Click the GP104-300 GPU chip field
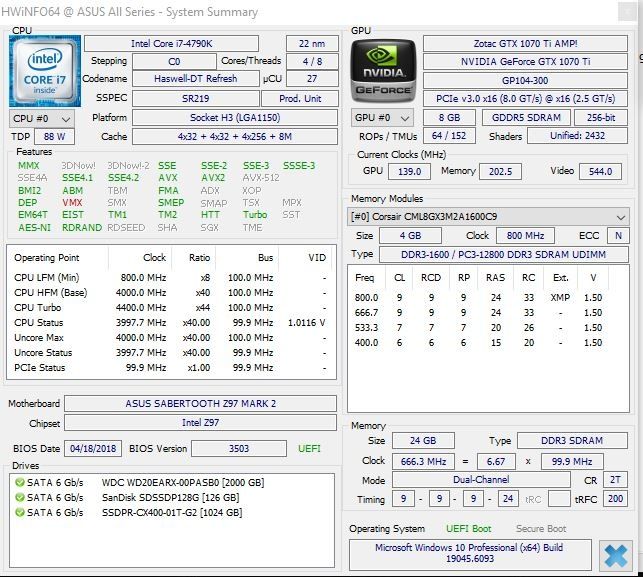The image size is (643, 577). (525, 80)
